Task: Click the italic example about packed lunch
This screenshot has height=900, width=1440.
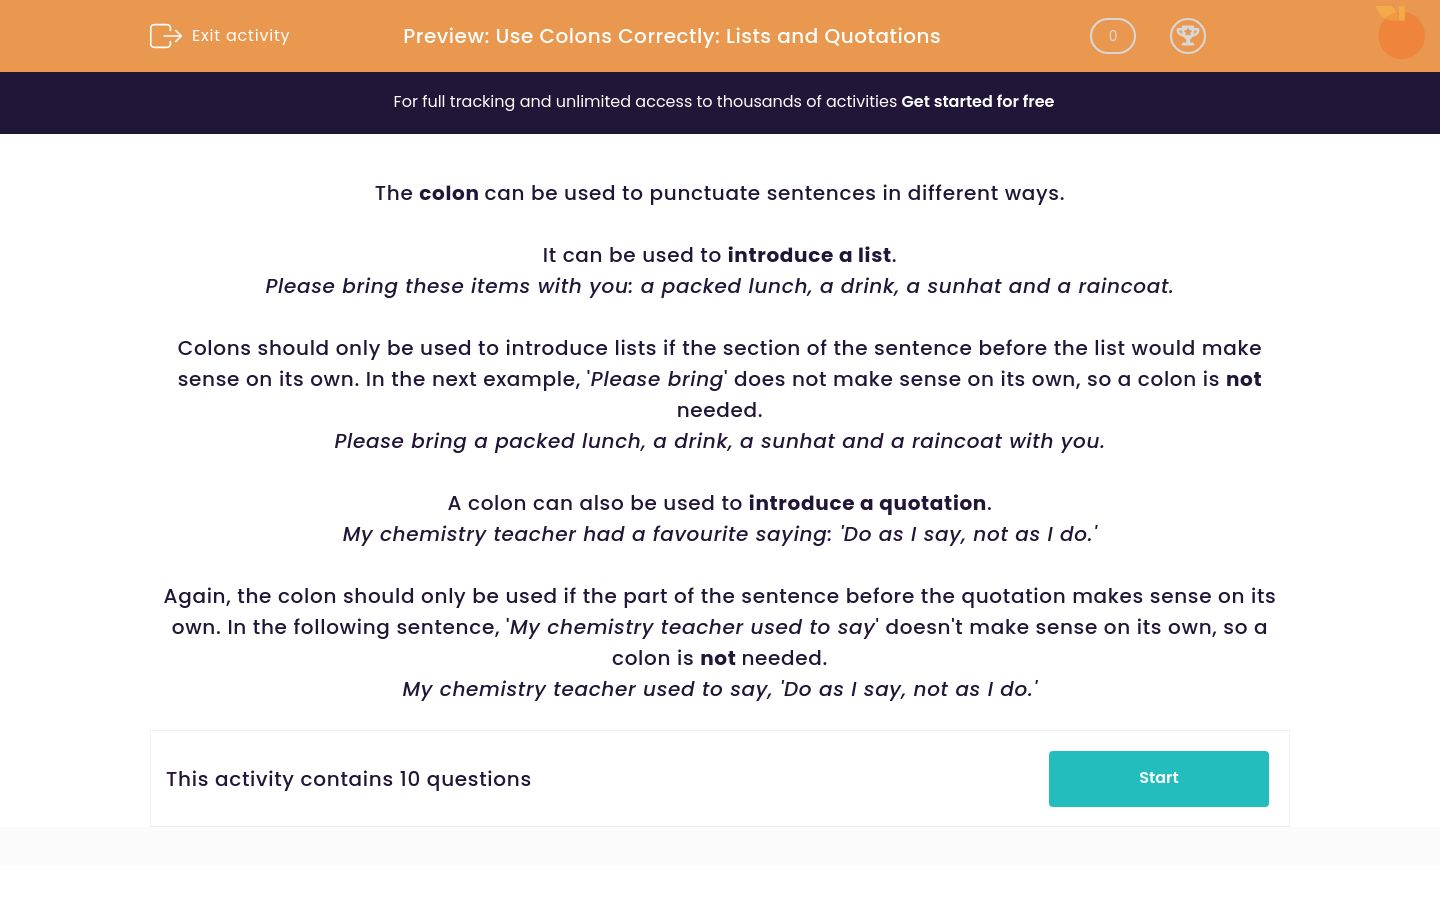Action: coord(719,286)
